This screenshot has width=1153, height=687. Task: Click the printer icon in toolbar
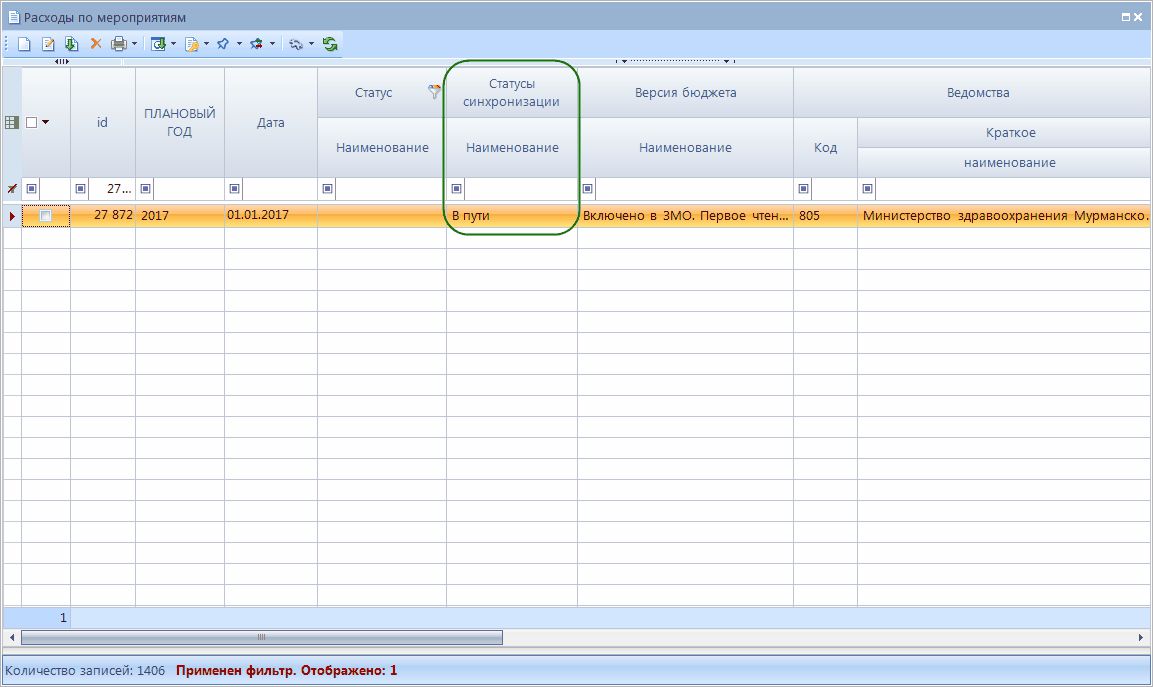119,44
